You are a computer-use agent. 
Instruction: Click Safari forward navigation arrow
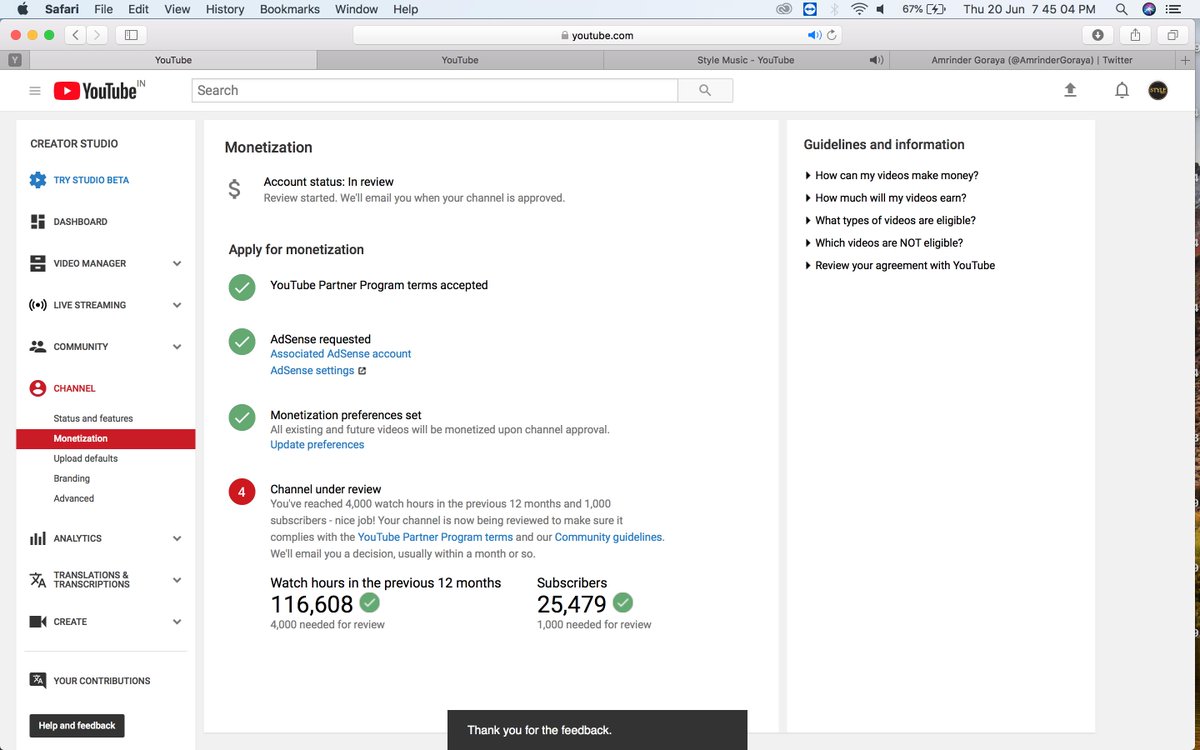[x=98, y=35]
